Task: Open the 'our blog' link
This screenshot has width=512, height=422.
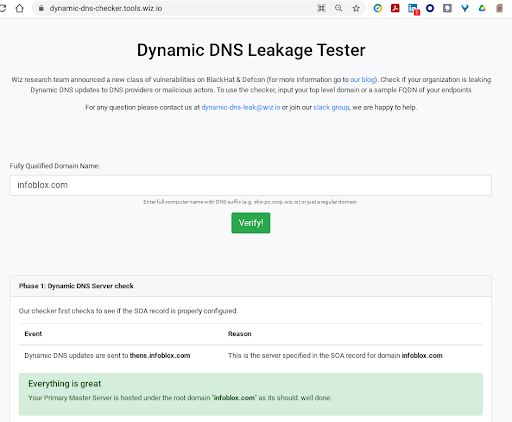Action: 362,80
